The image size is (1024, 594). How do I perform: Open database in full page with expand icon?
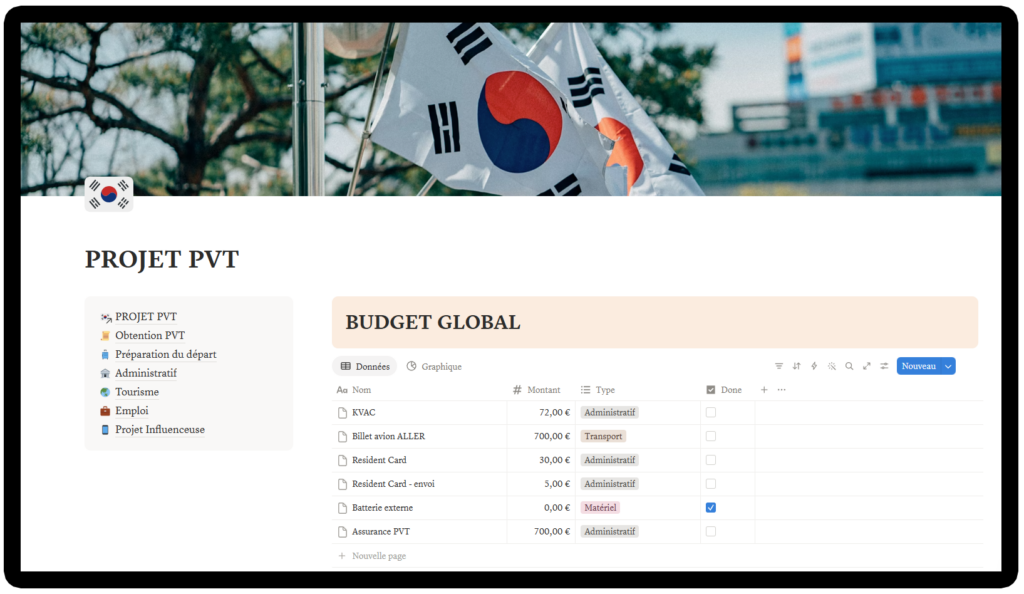(x=867, y=366)
